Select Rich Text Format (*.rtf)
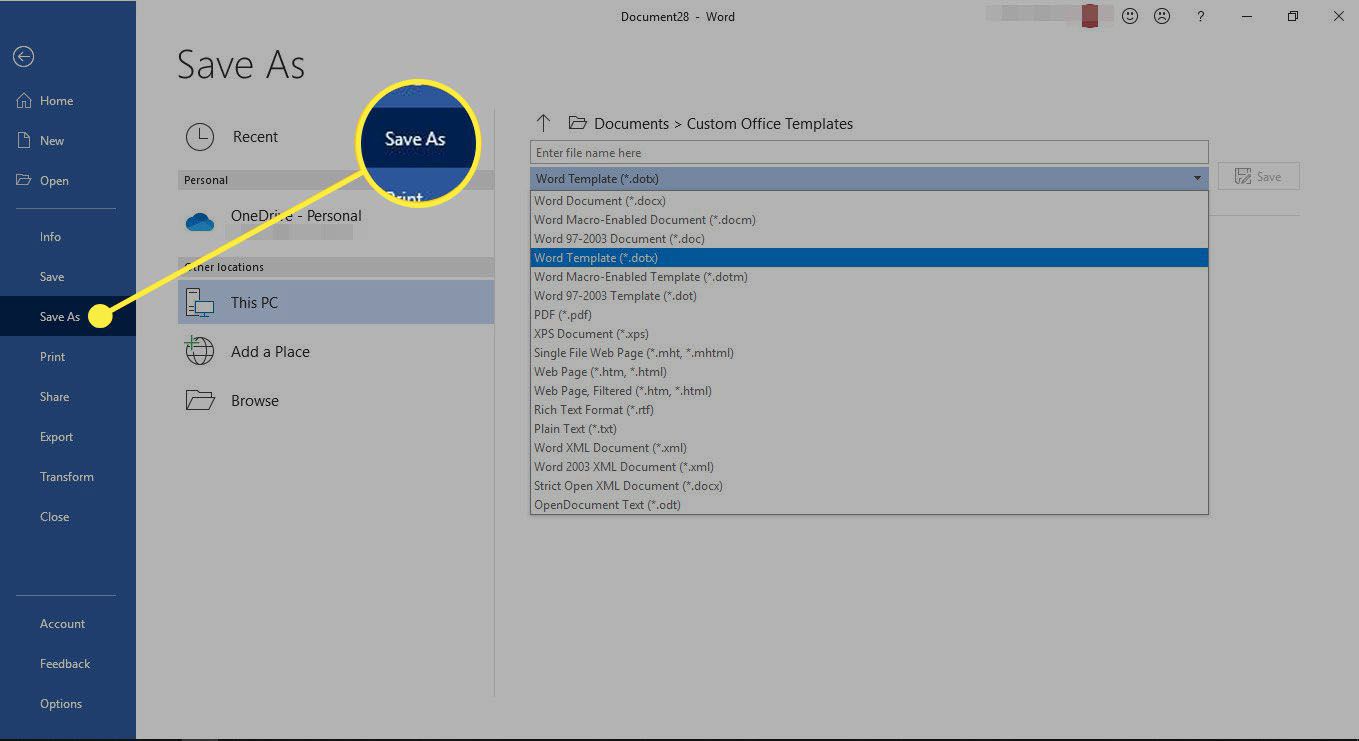Viewport: 1359px width, 741px height. tap(869, 410)
